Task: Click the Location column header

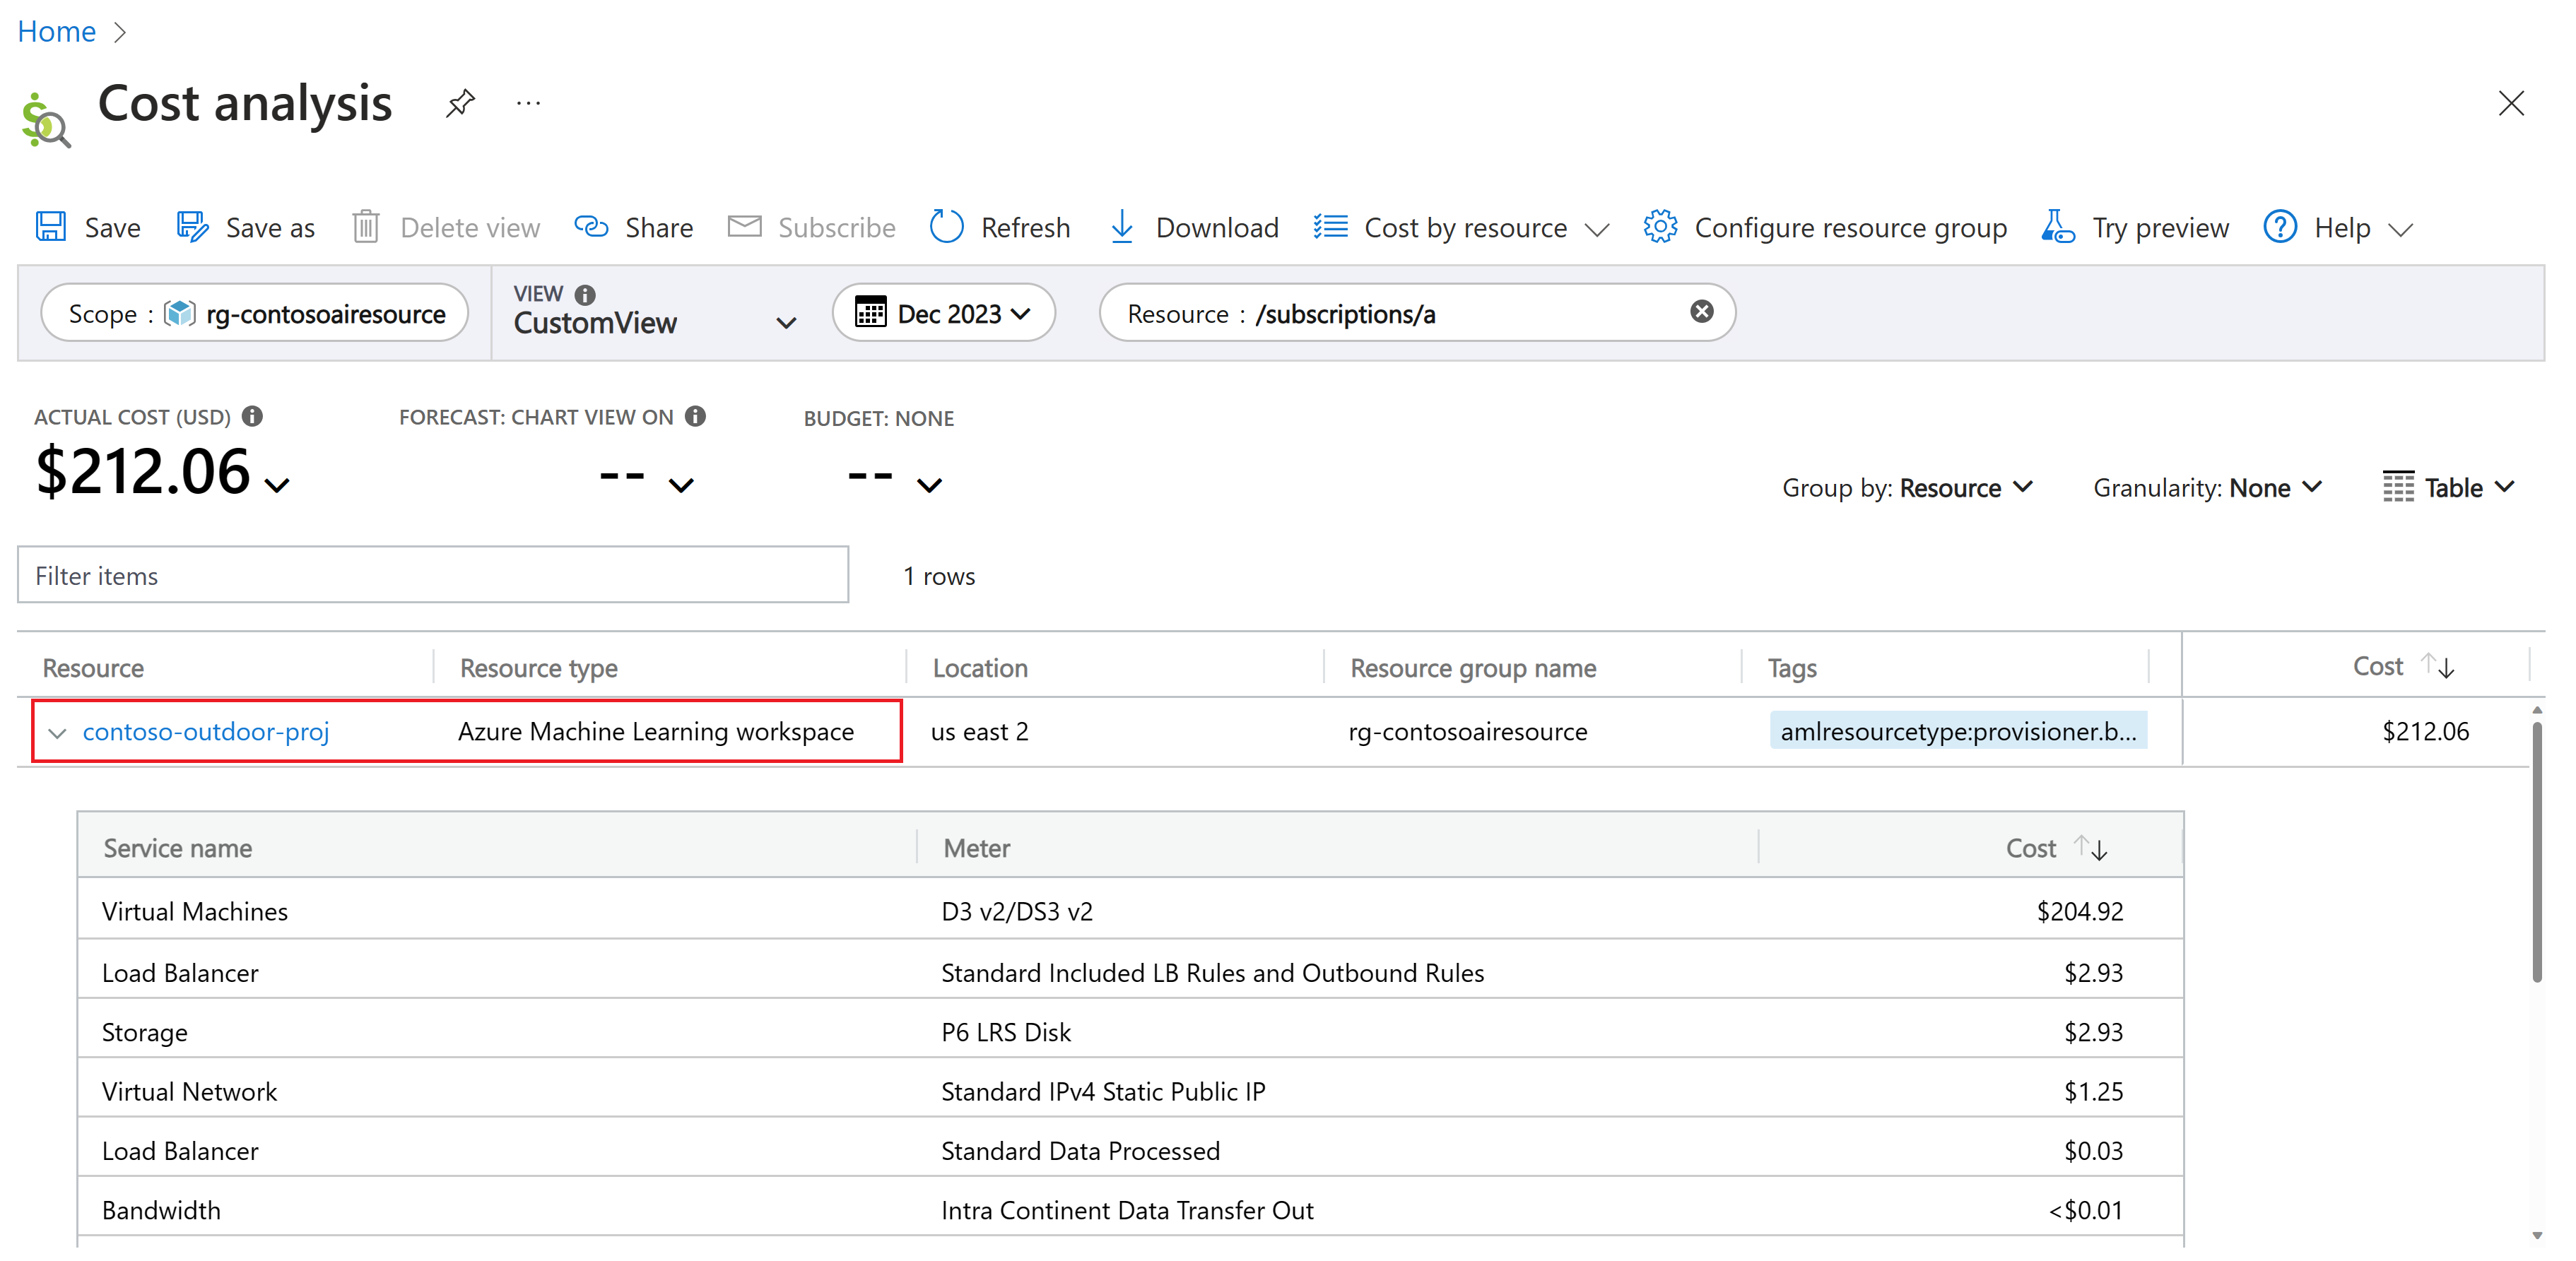Action: [x=980, y=667]
